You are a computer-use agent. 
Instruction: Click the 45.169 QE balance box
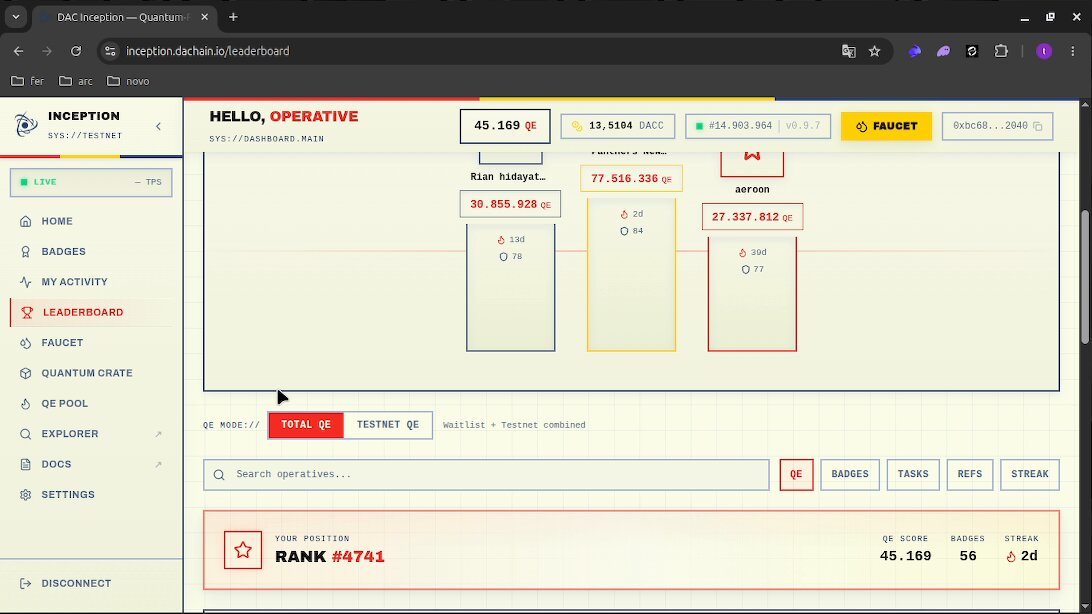tap(505, 126)
